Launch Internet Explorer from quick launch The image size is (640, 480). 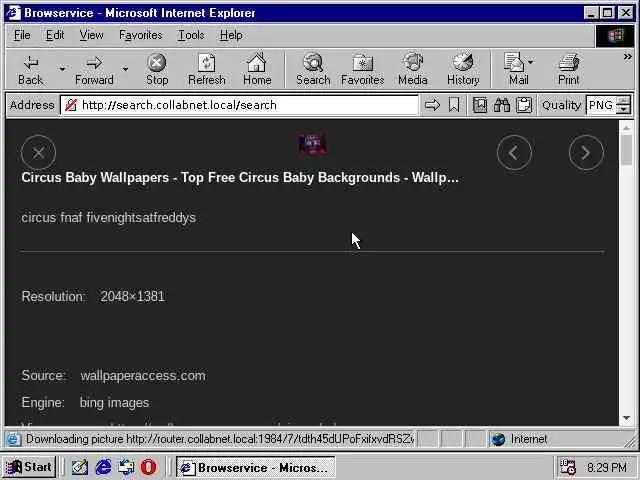coord(103,467)
